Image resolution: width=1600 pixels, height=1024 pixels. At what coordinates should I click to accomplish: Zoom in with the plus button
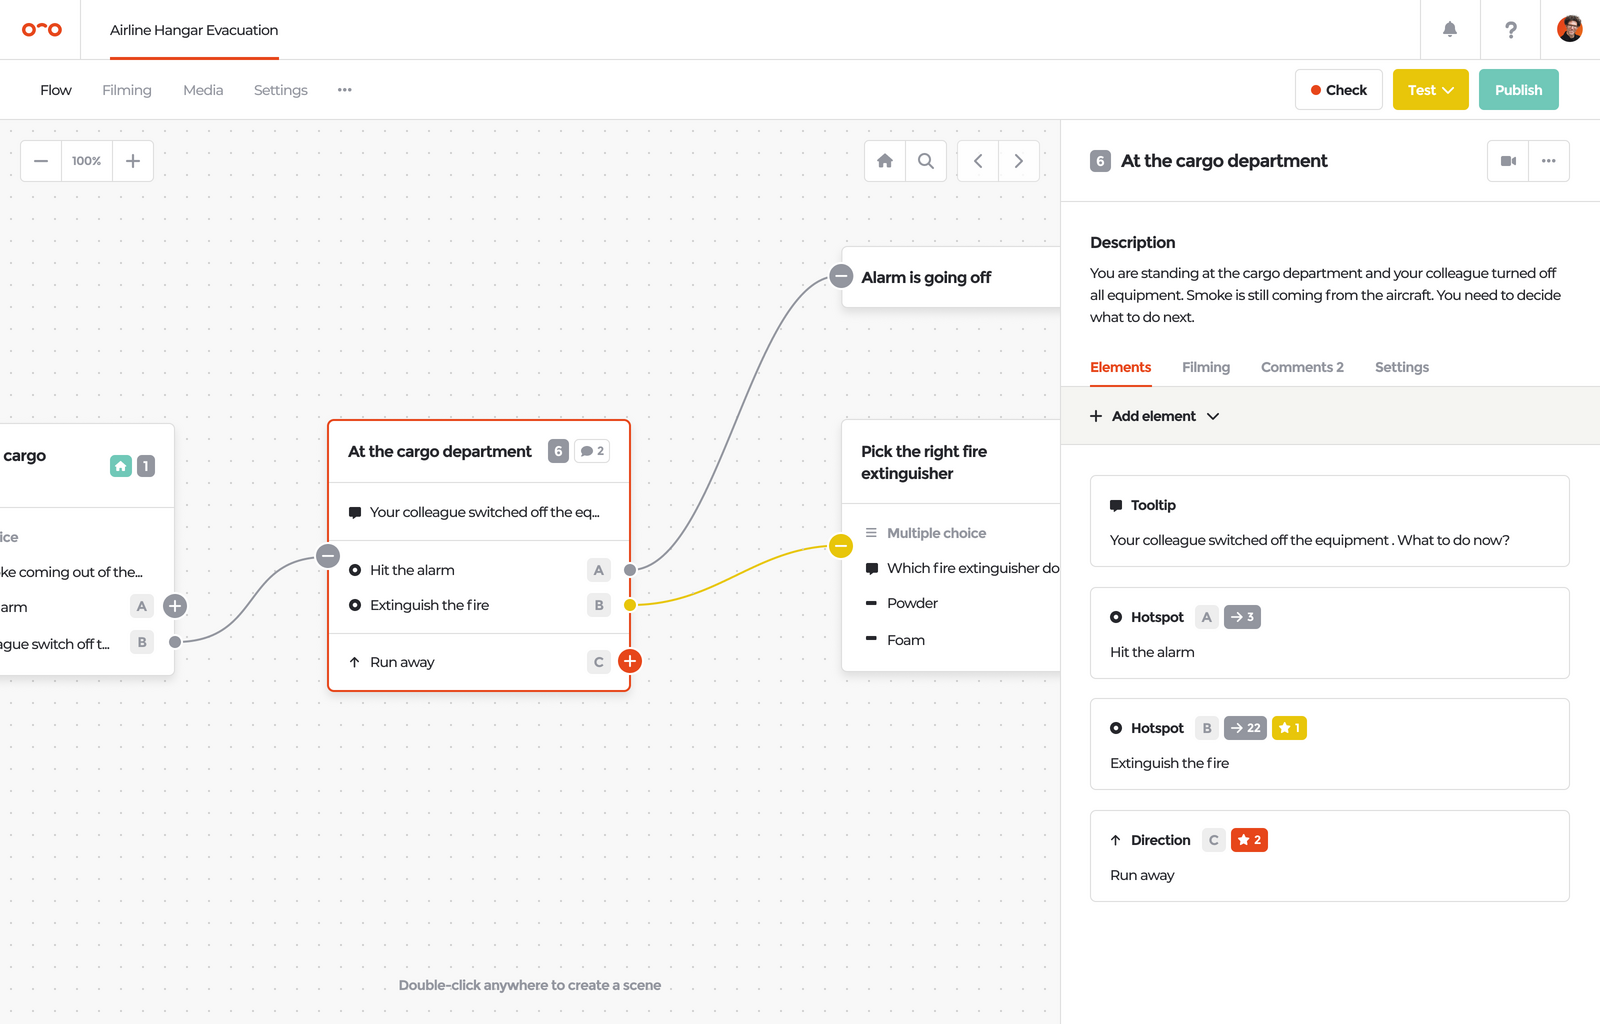tap(133, 161)
